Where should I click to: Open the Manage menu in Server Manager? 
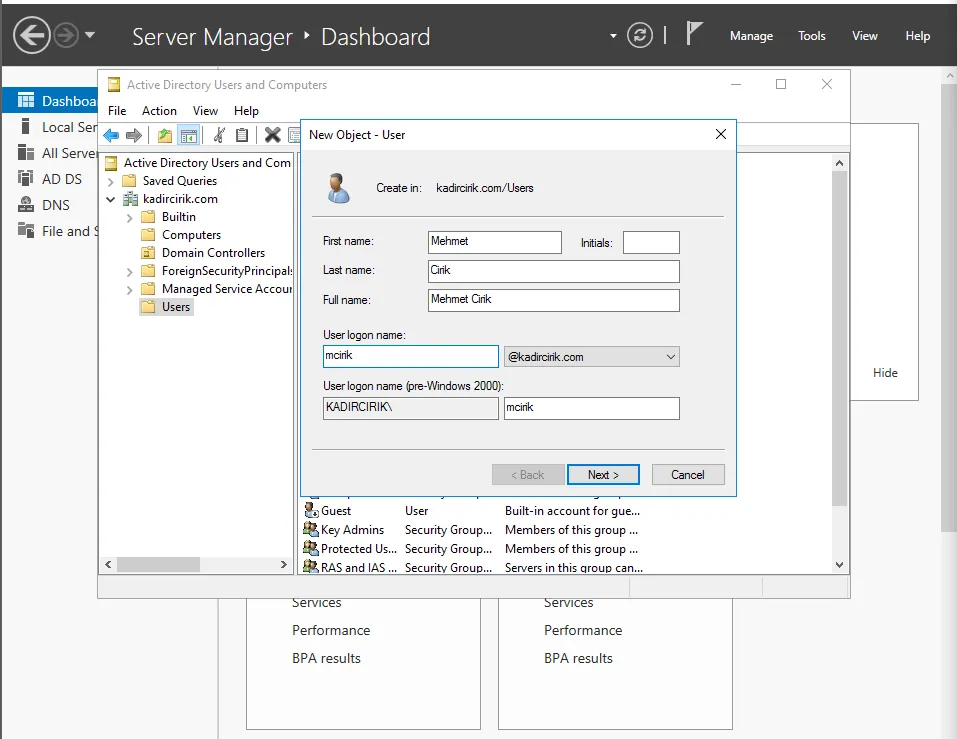point(751,36)
